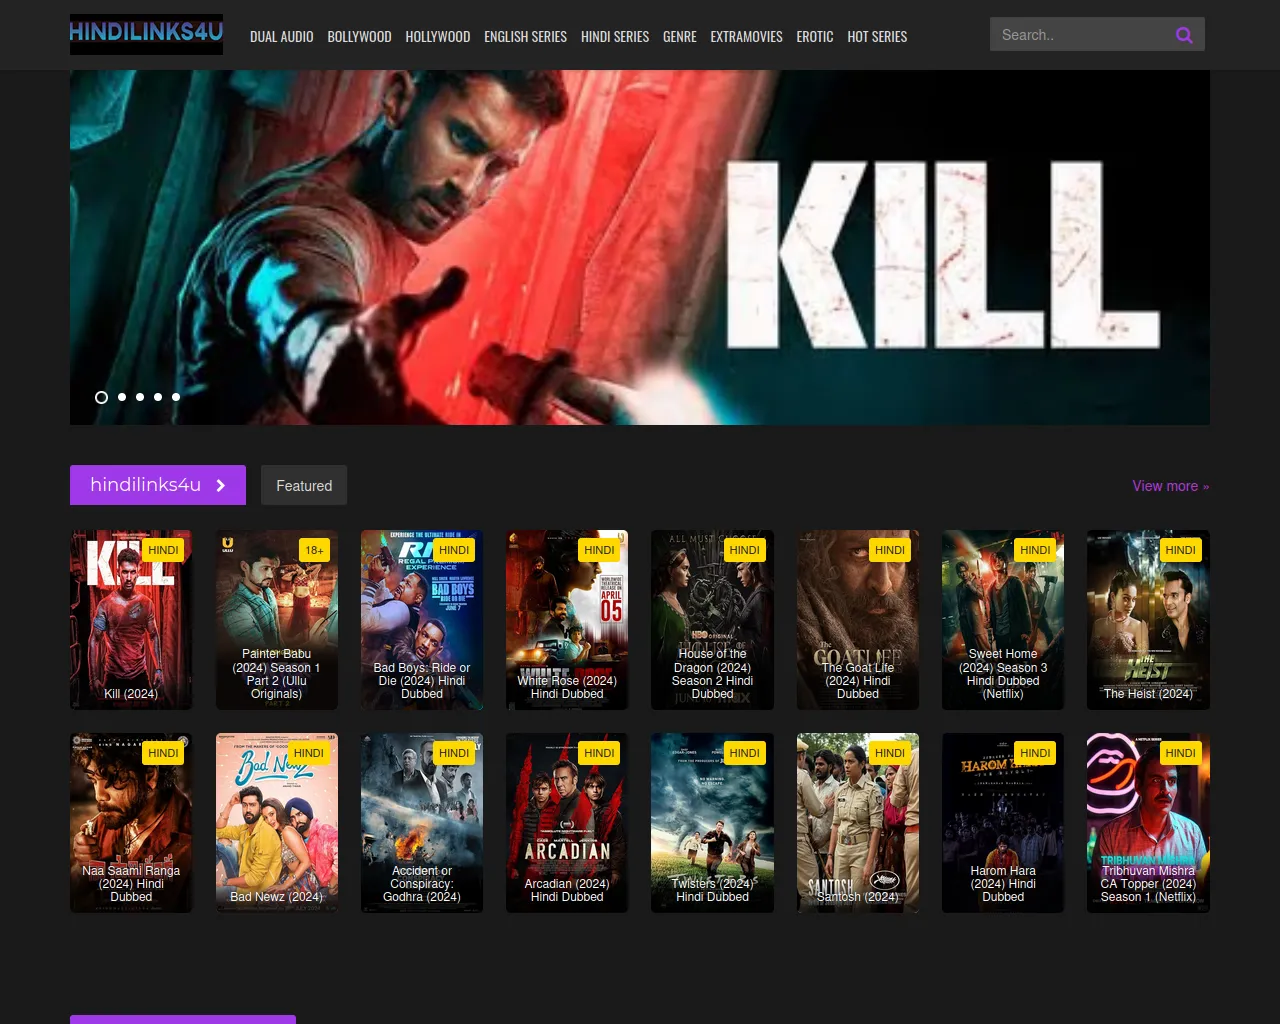Open House of the Dragon Season 2 poster
Screen dimensions: 1280x1024
point(712,620)
